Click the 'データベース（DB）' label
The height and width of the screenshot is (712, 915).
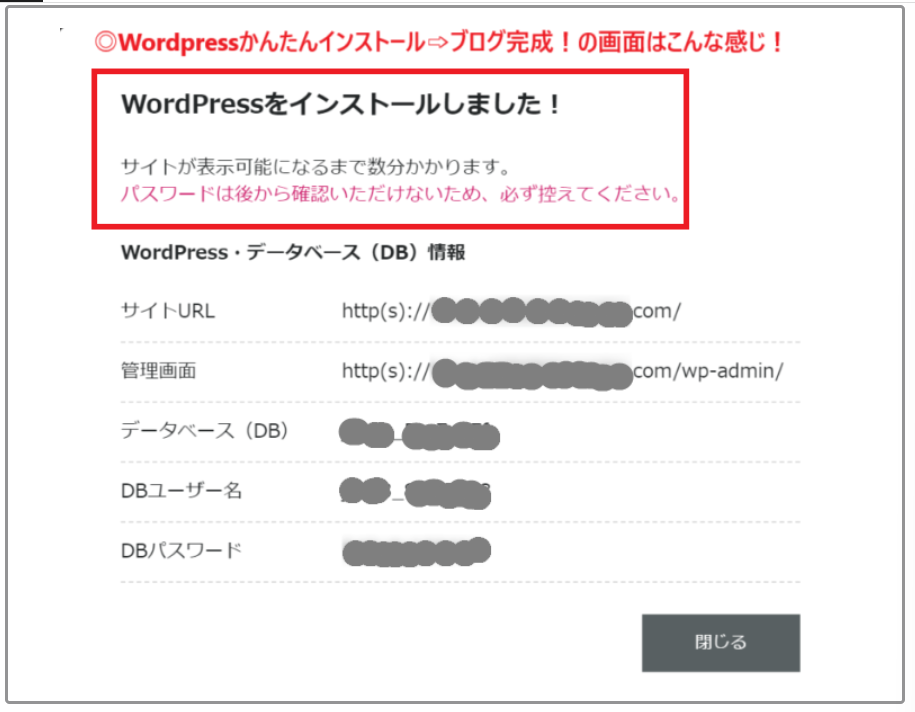coord(205,431)
